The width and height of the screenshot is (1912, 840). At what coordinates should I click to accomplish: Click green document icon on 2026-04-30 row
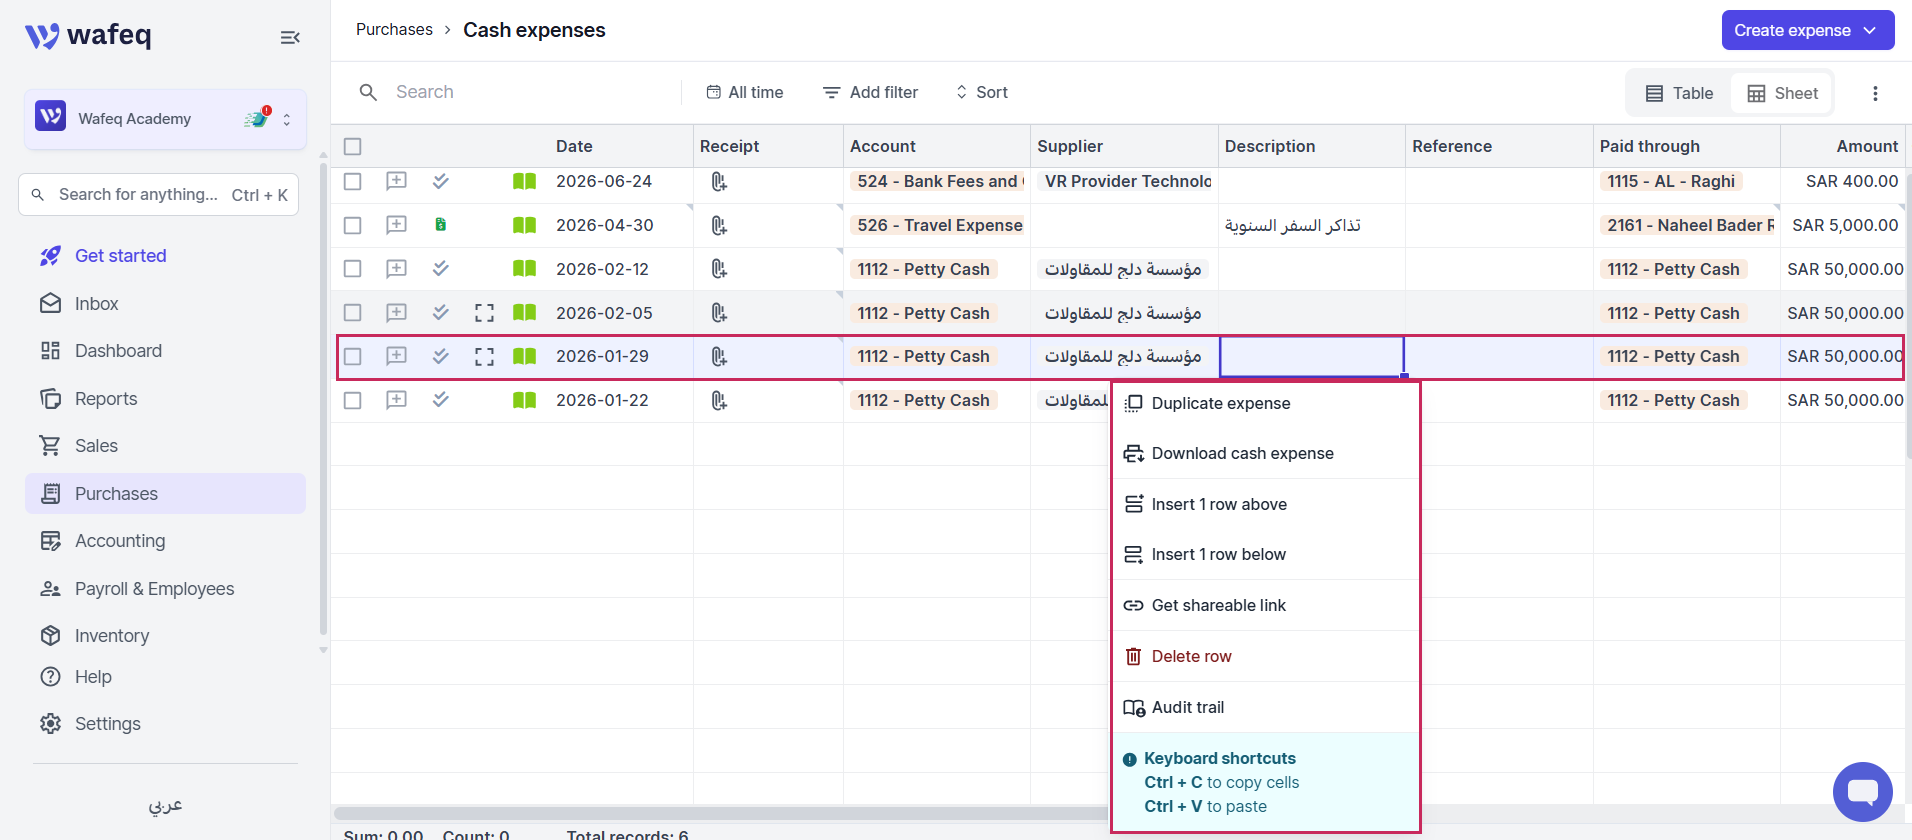click(440, 225)
